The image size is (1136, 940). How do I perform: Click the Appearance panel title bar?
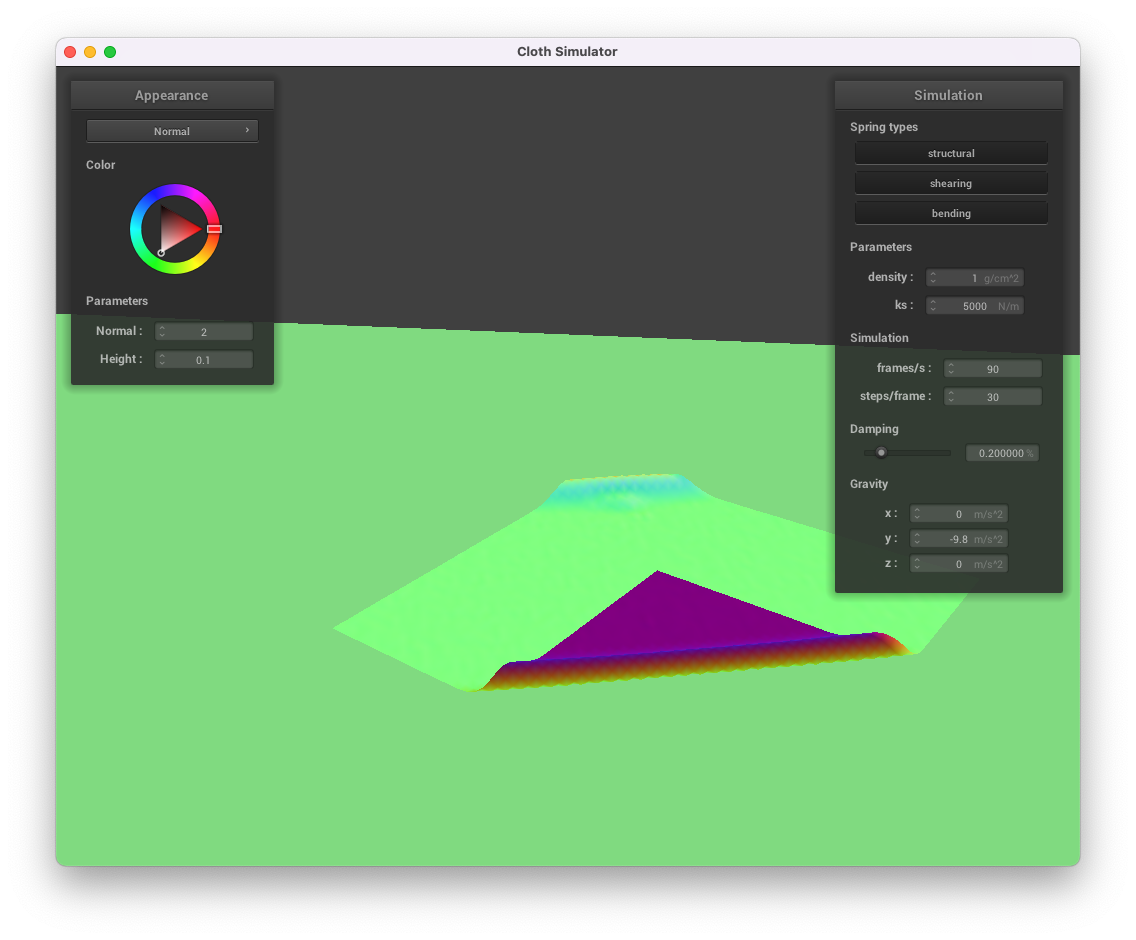click(172, 95)
